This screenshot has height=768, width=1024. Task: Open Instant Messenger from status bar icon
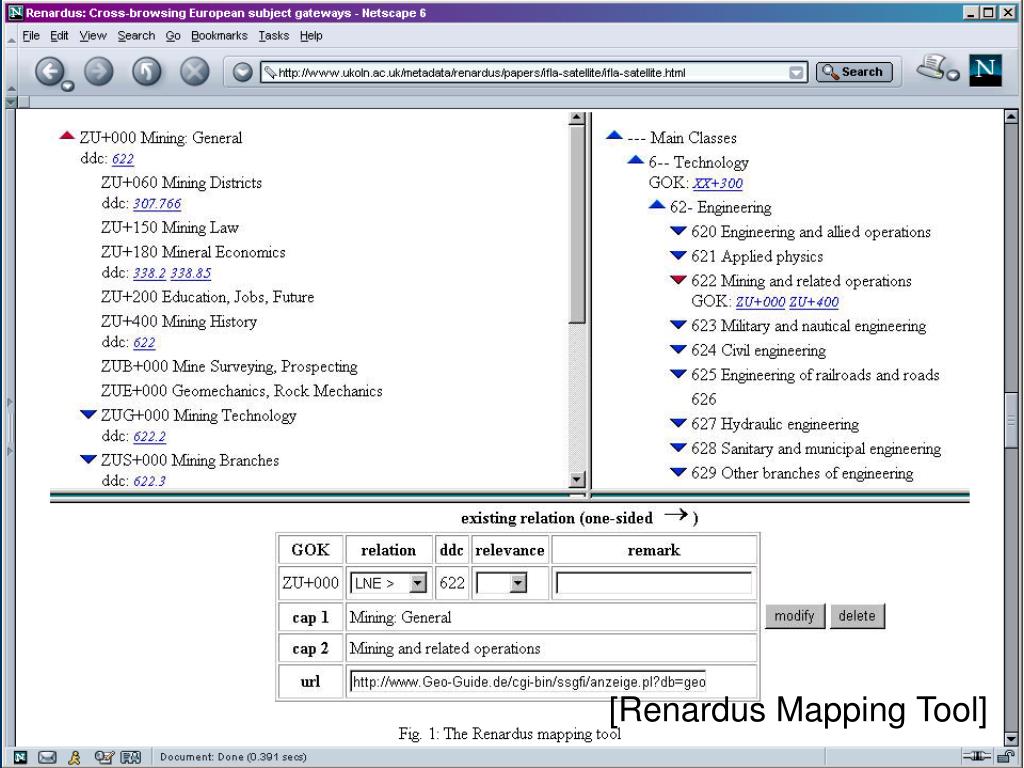74,758
